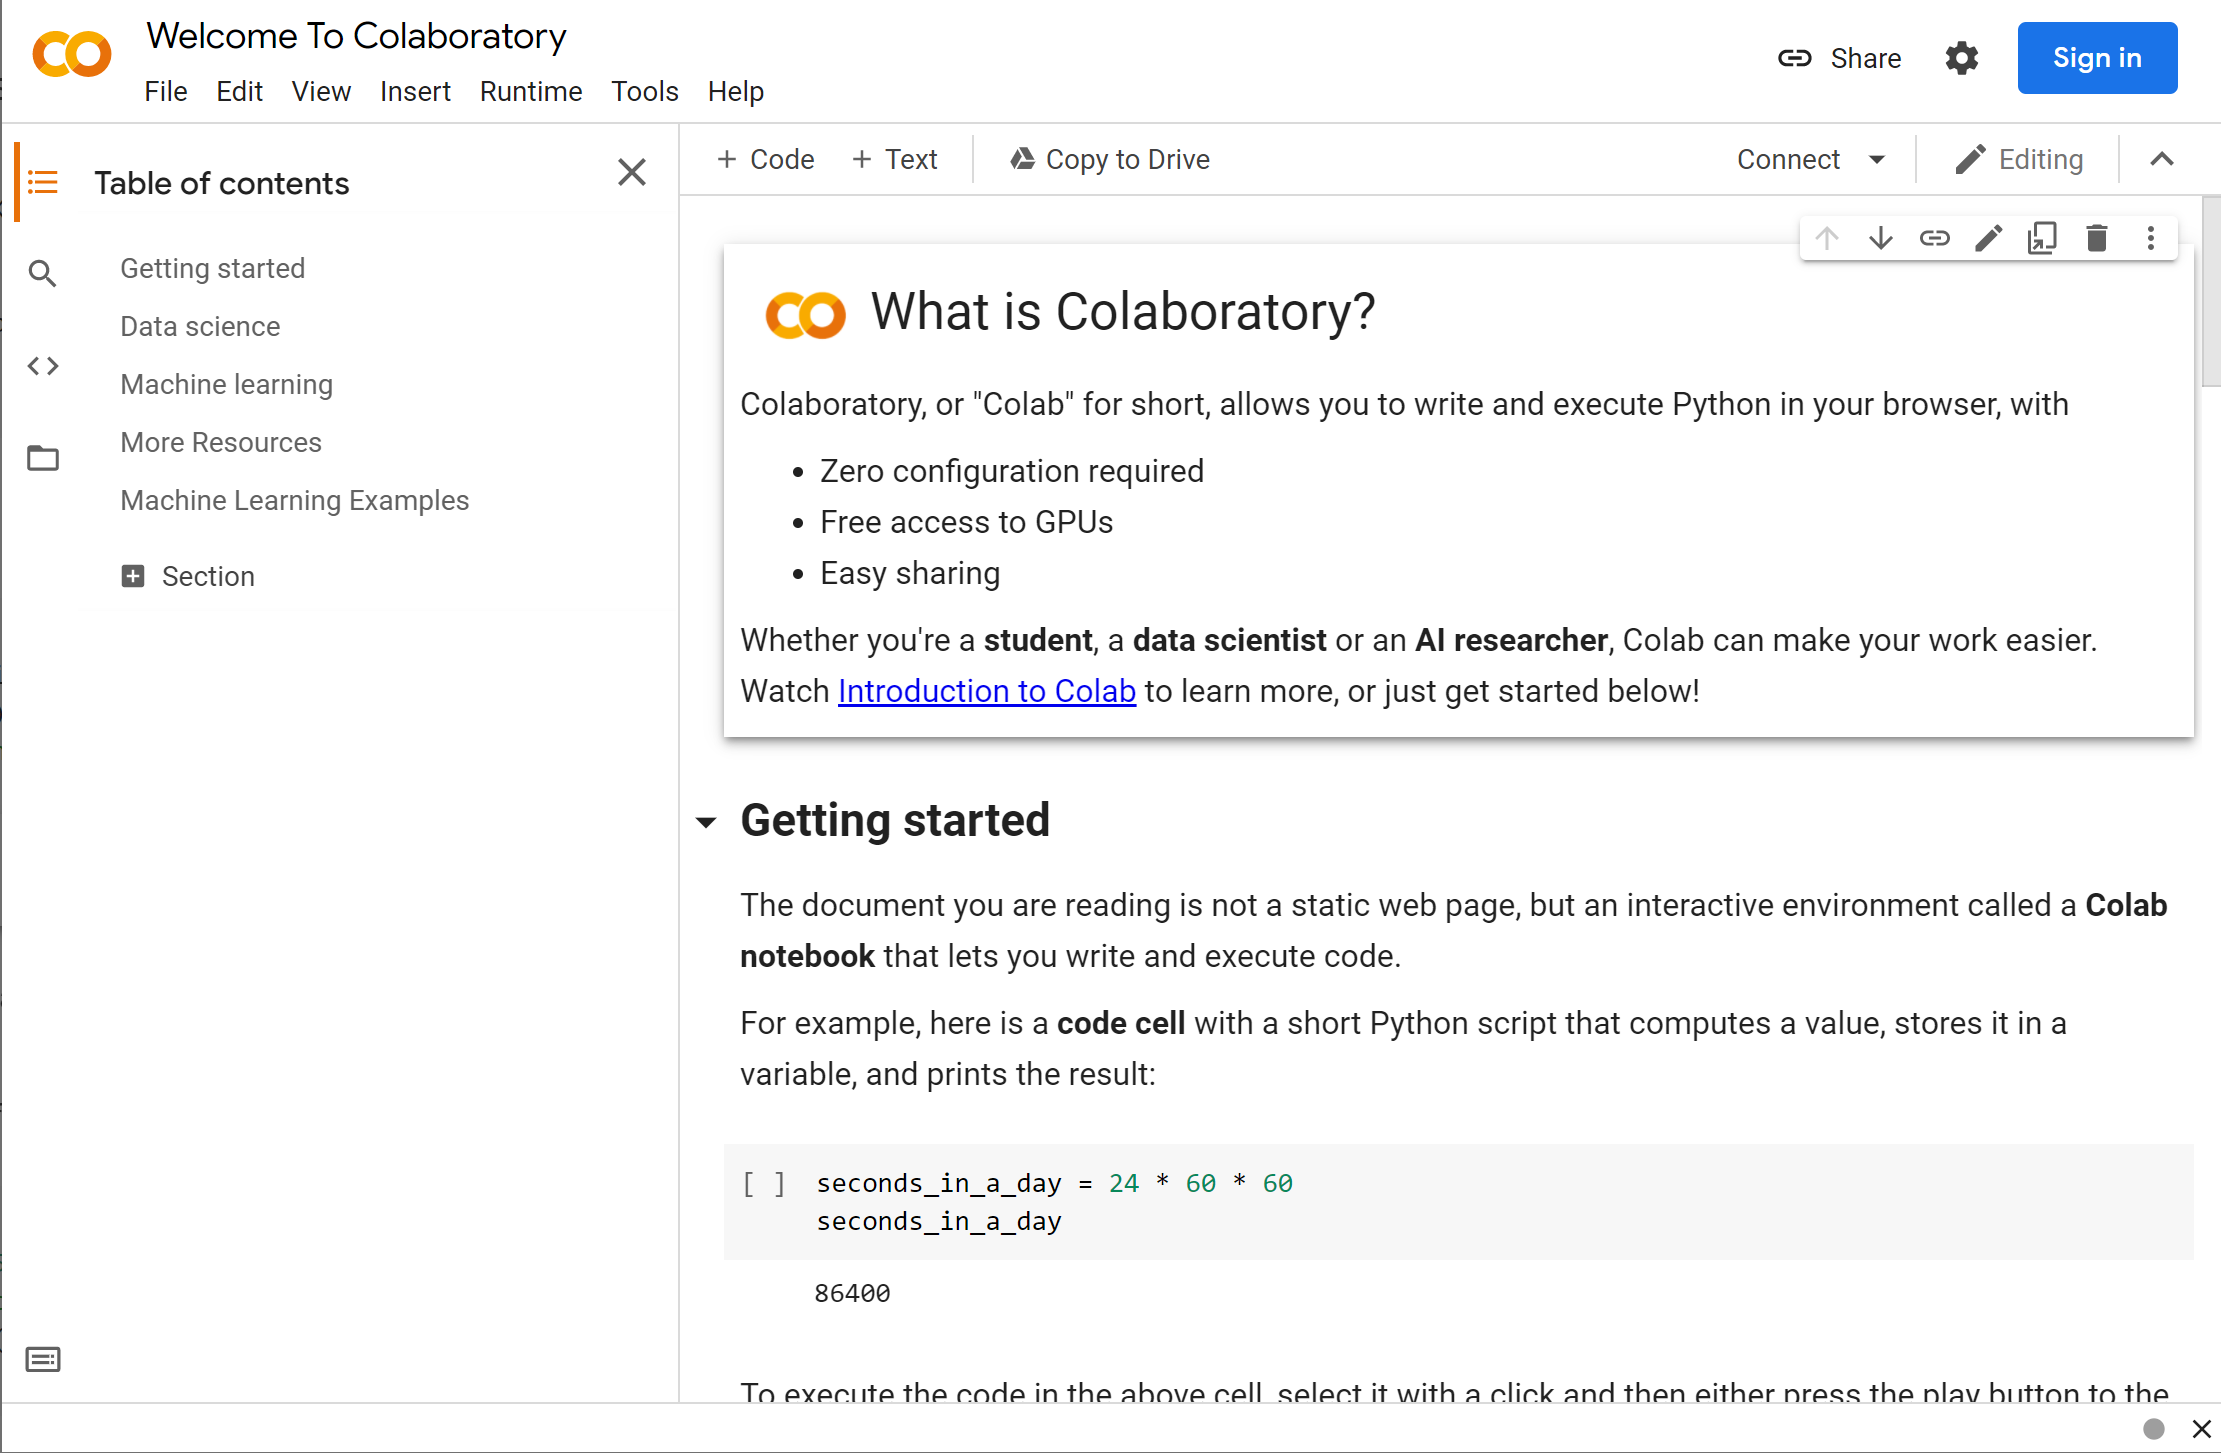
Task: Run the seconds_in_a_day code cell
Action: point(764,1184)
